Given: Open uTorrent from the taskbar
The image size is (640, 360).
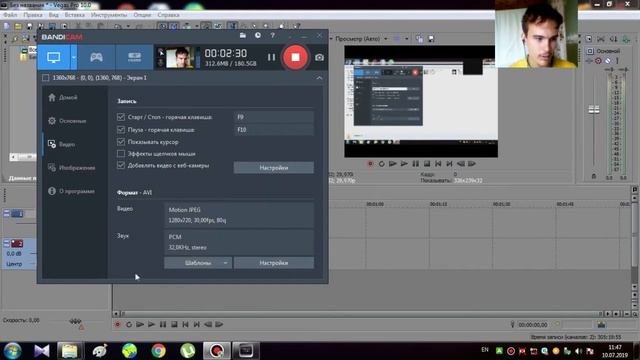Looking at the screenshot, I should 187,351.
